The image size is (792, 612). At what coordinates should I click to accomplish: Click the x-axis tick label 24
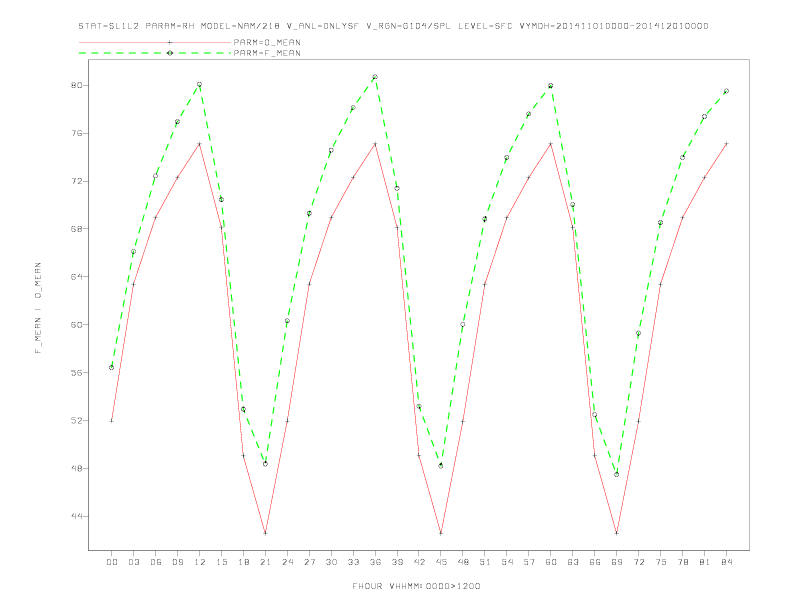tap(287, 562)
